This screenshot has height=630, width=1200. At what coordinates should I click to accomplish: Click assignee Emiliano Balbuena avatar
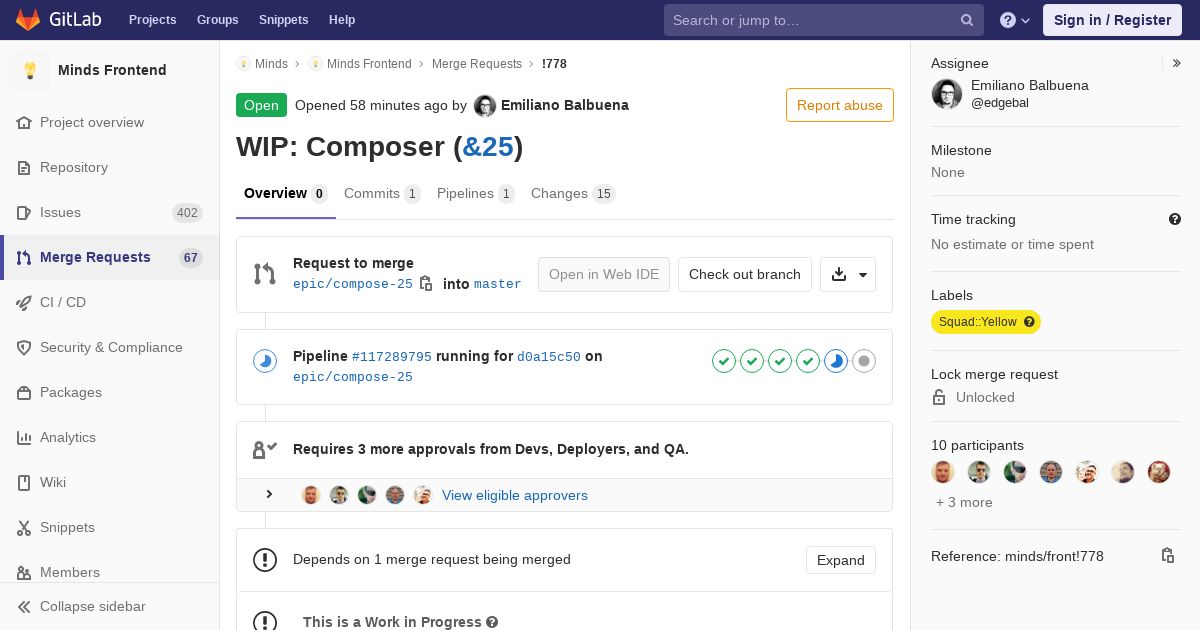pyautogui.click(x=947, y=94)
